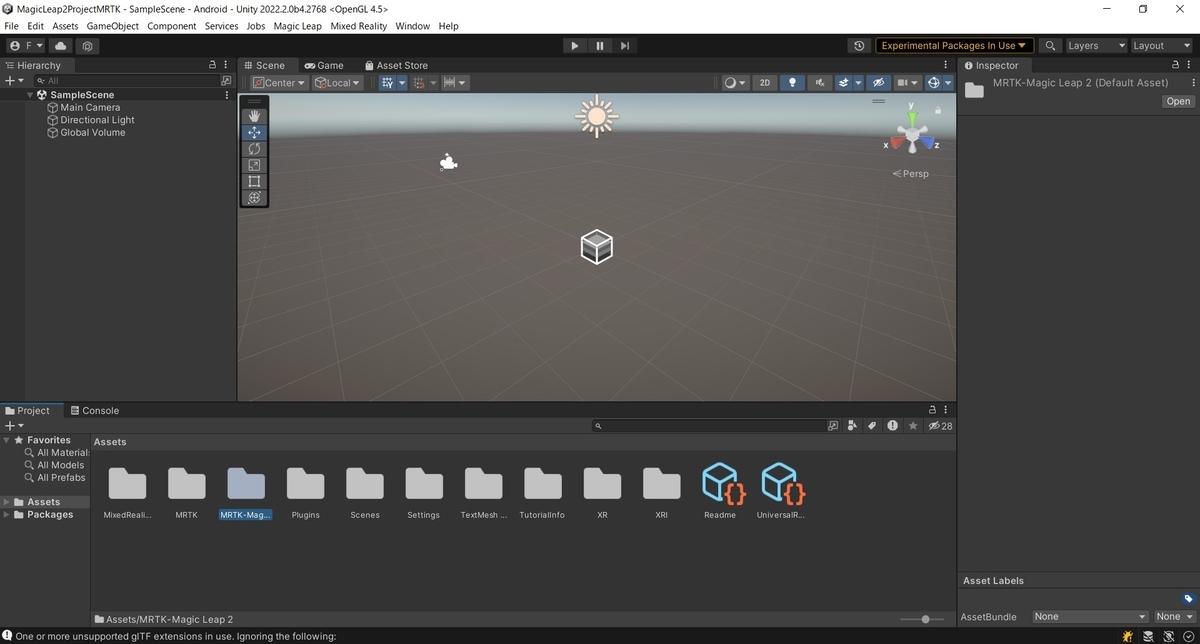The width and height of the screenshot is (1200, 644).
Task: Open Experimental Packages In Use dropdown
Action: pyautogui.click(x=953, y=46)
